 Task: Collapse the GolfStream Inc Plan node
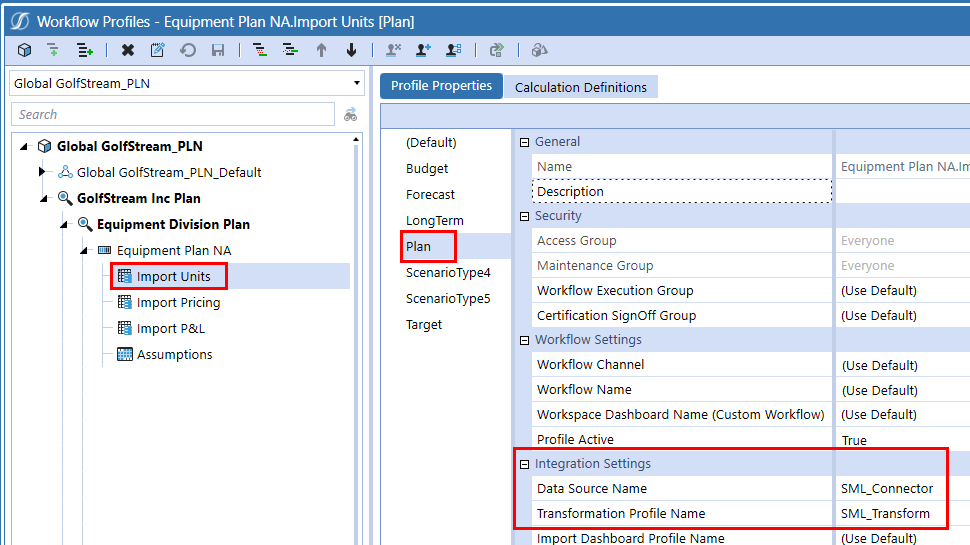(x=44, y=199)
